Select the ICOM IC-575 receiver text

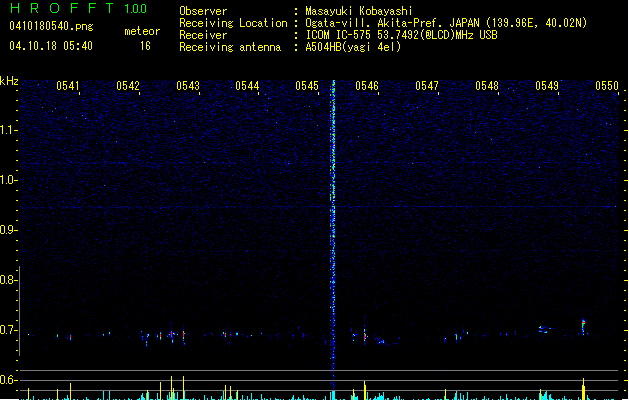coord(401,35)
